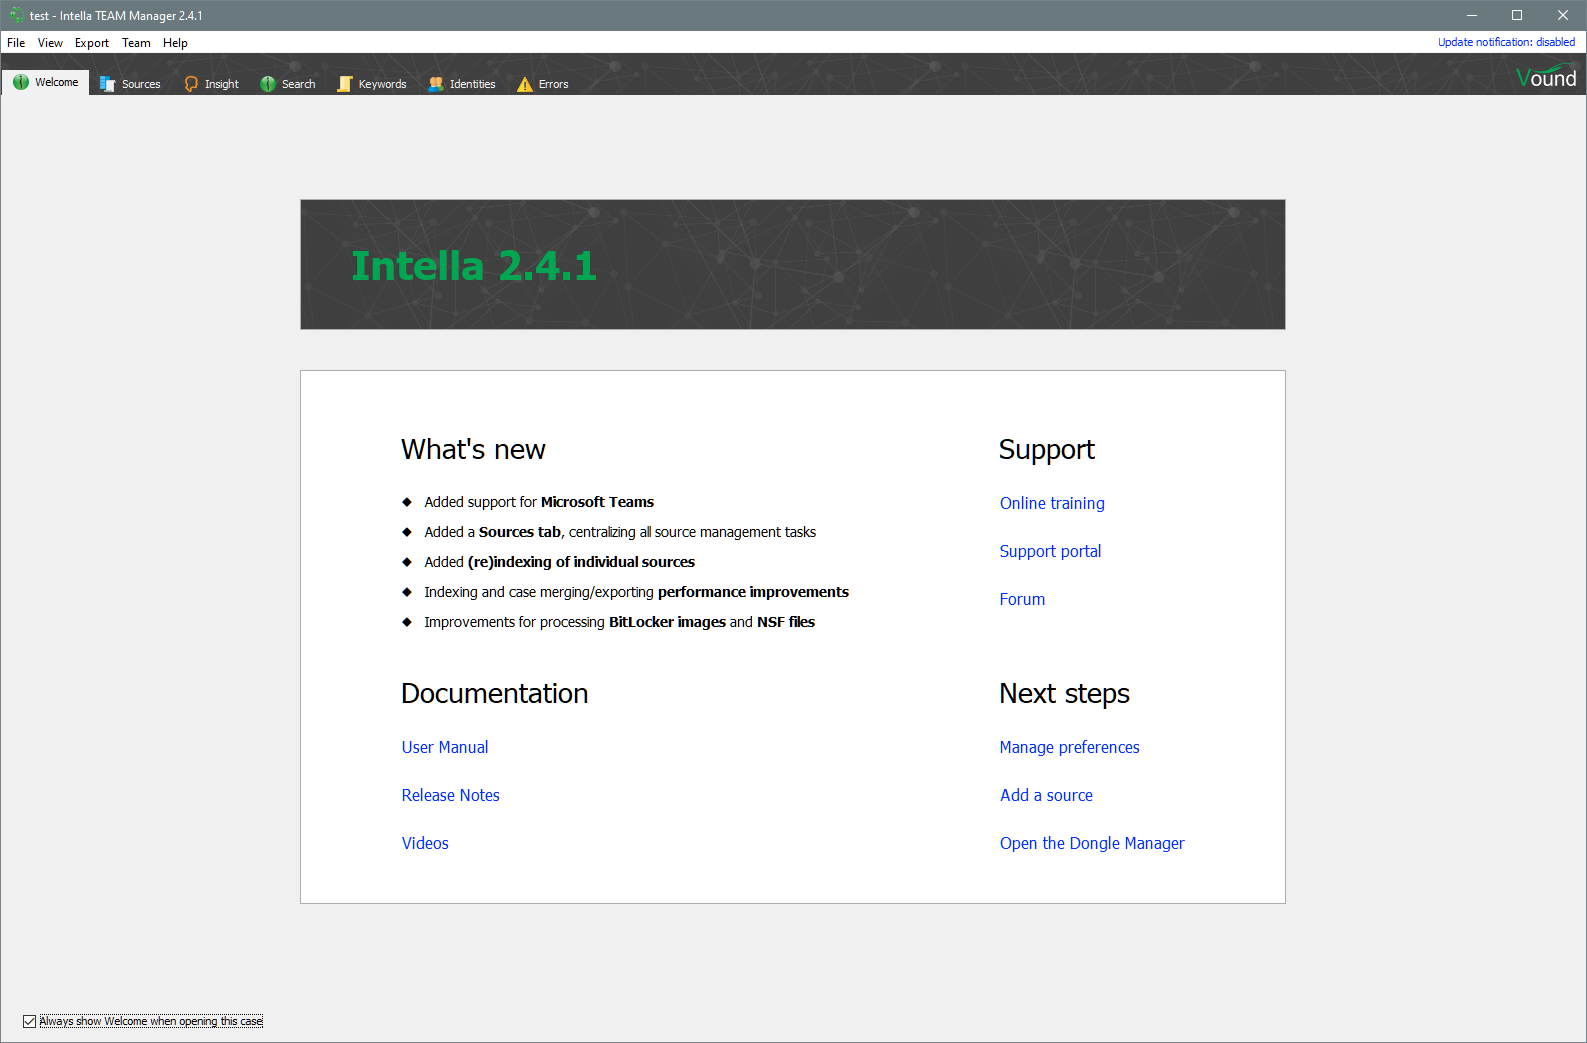Uncheck Always show Welcome checkbox

[x=30, y=1021]
